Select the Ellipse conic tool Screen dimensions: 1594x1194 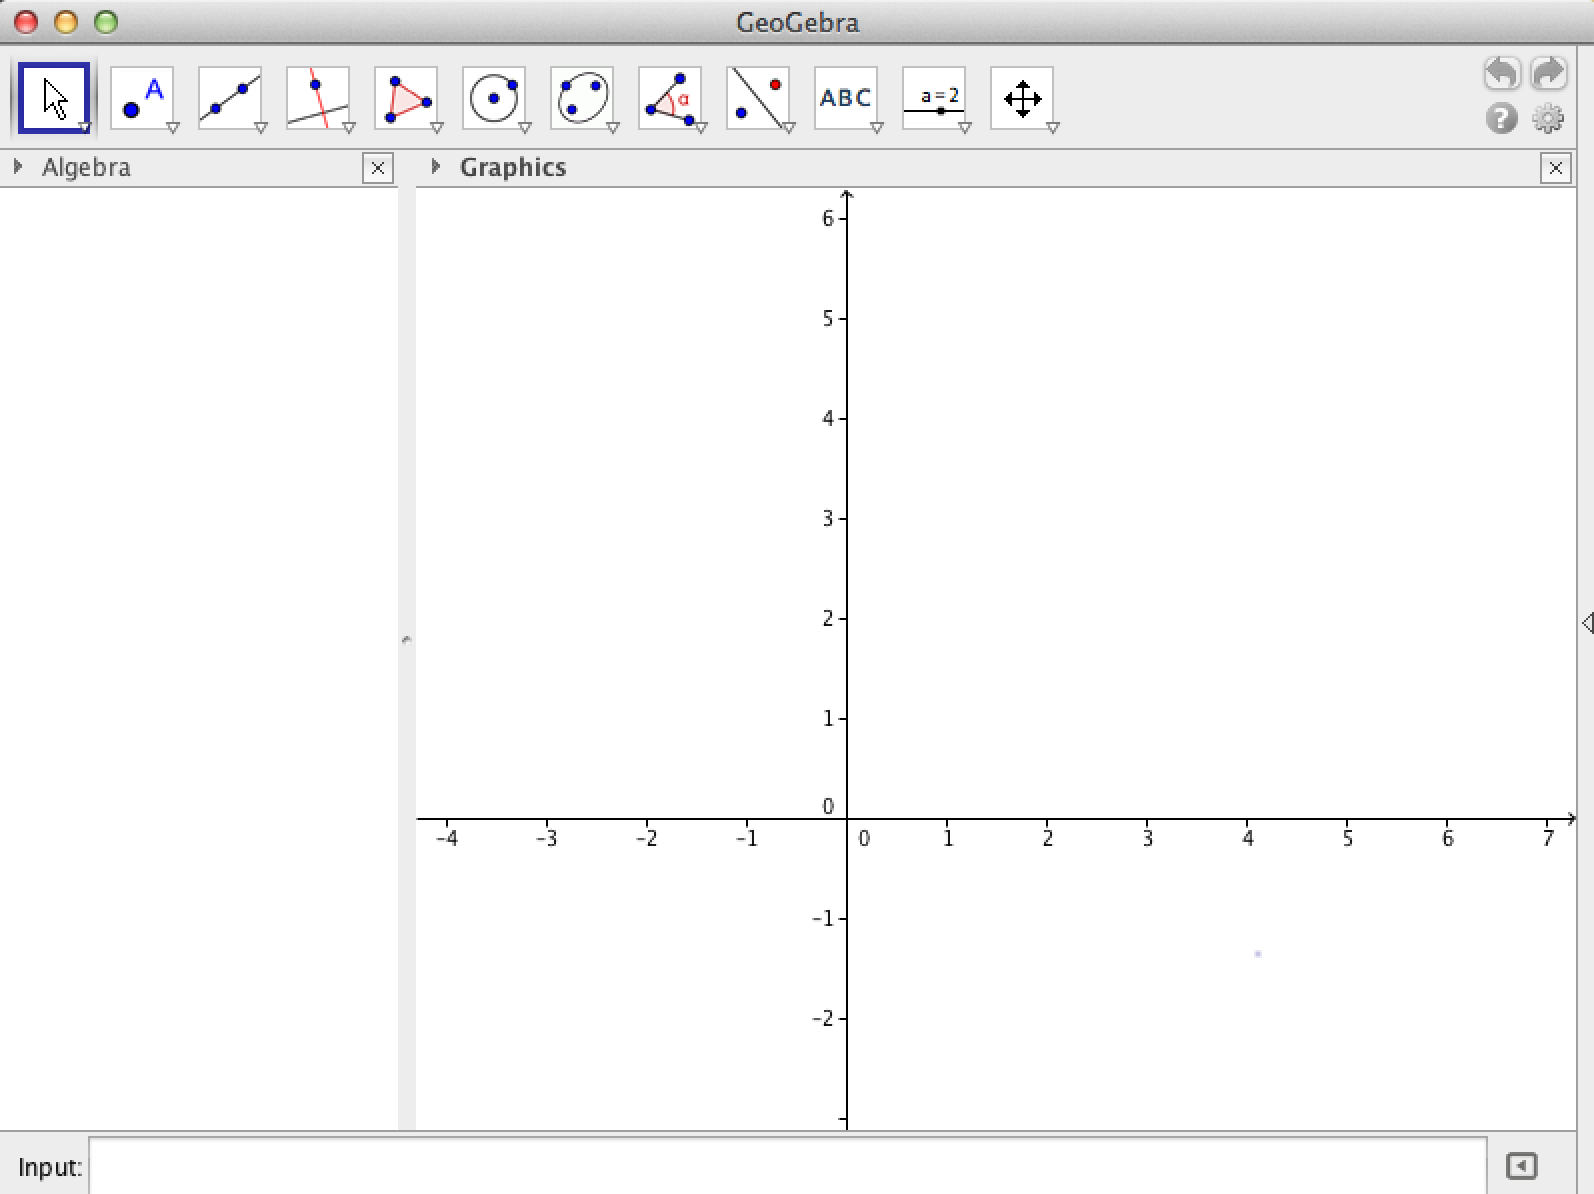pos(581,97)
